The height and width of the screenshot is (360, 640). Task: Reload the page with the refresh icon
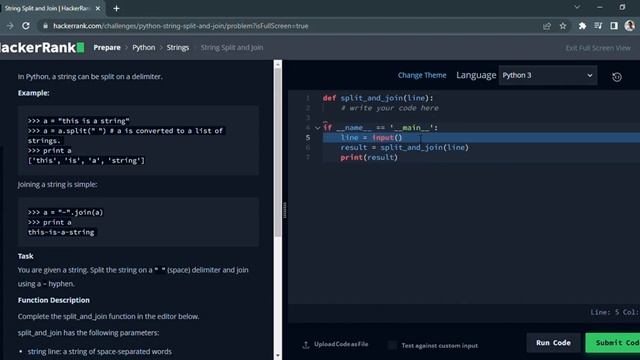tap(26, 26)
